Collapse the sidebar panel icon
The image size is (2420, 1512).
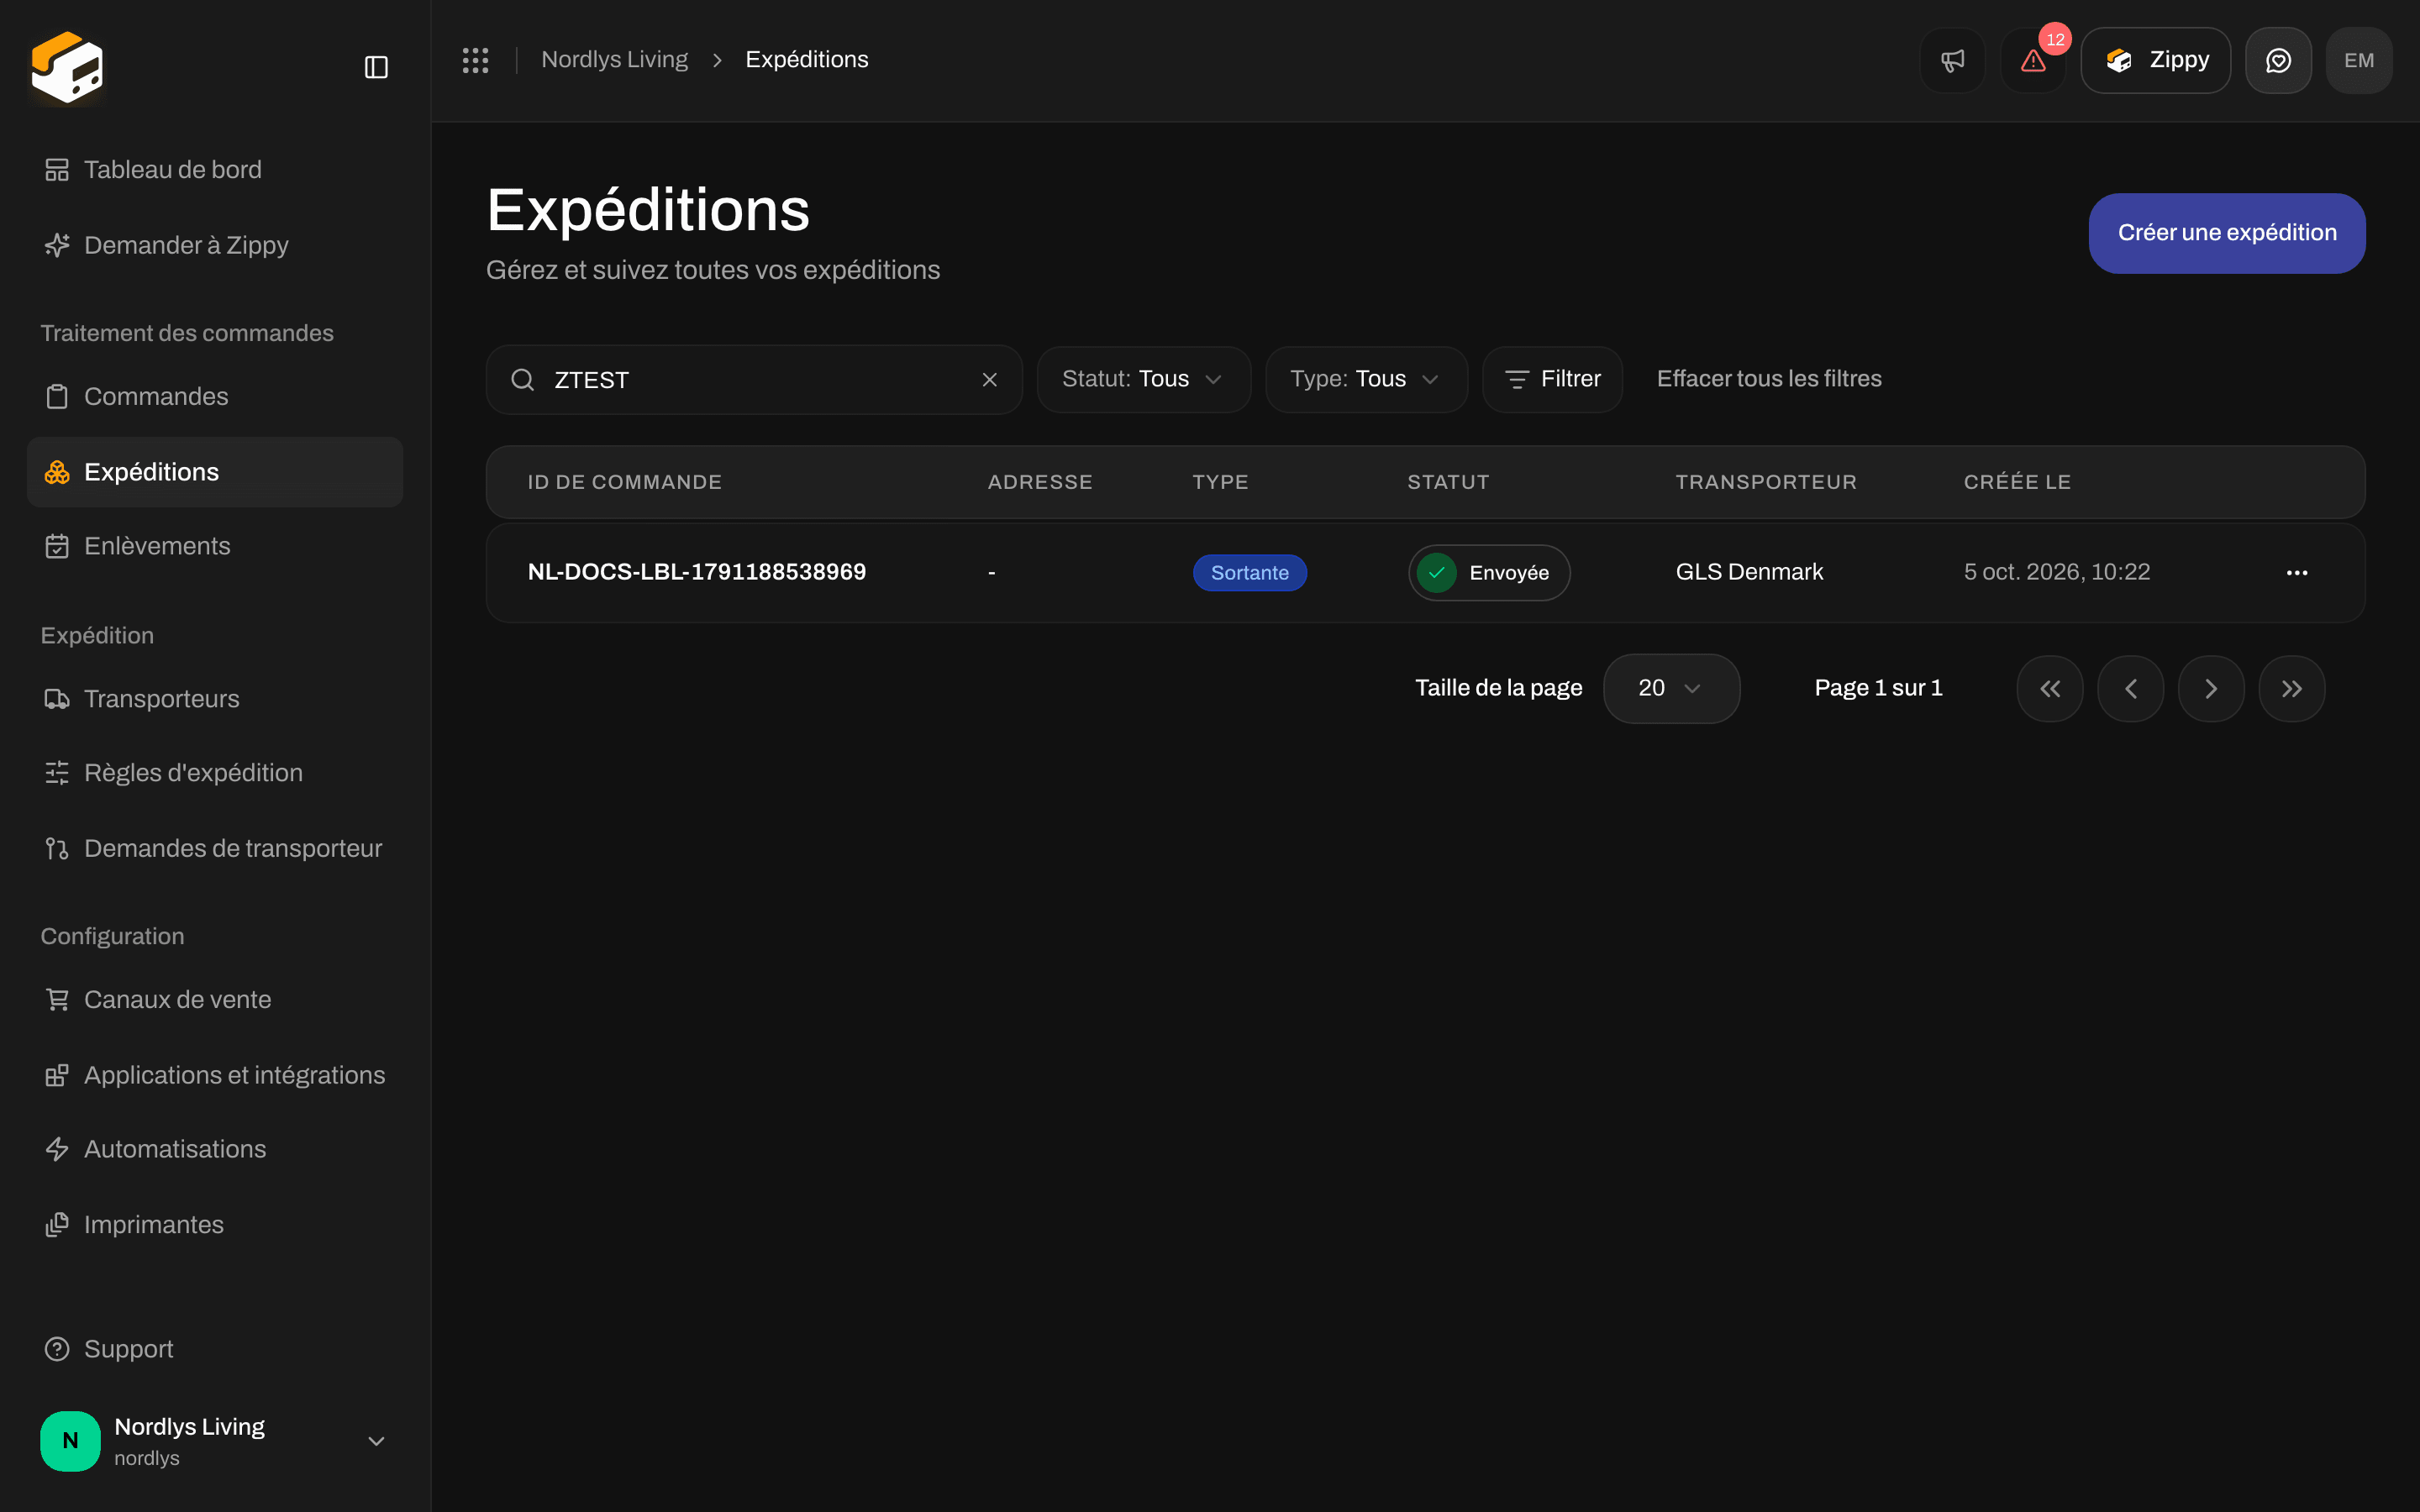376,67
